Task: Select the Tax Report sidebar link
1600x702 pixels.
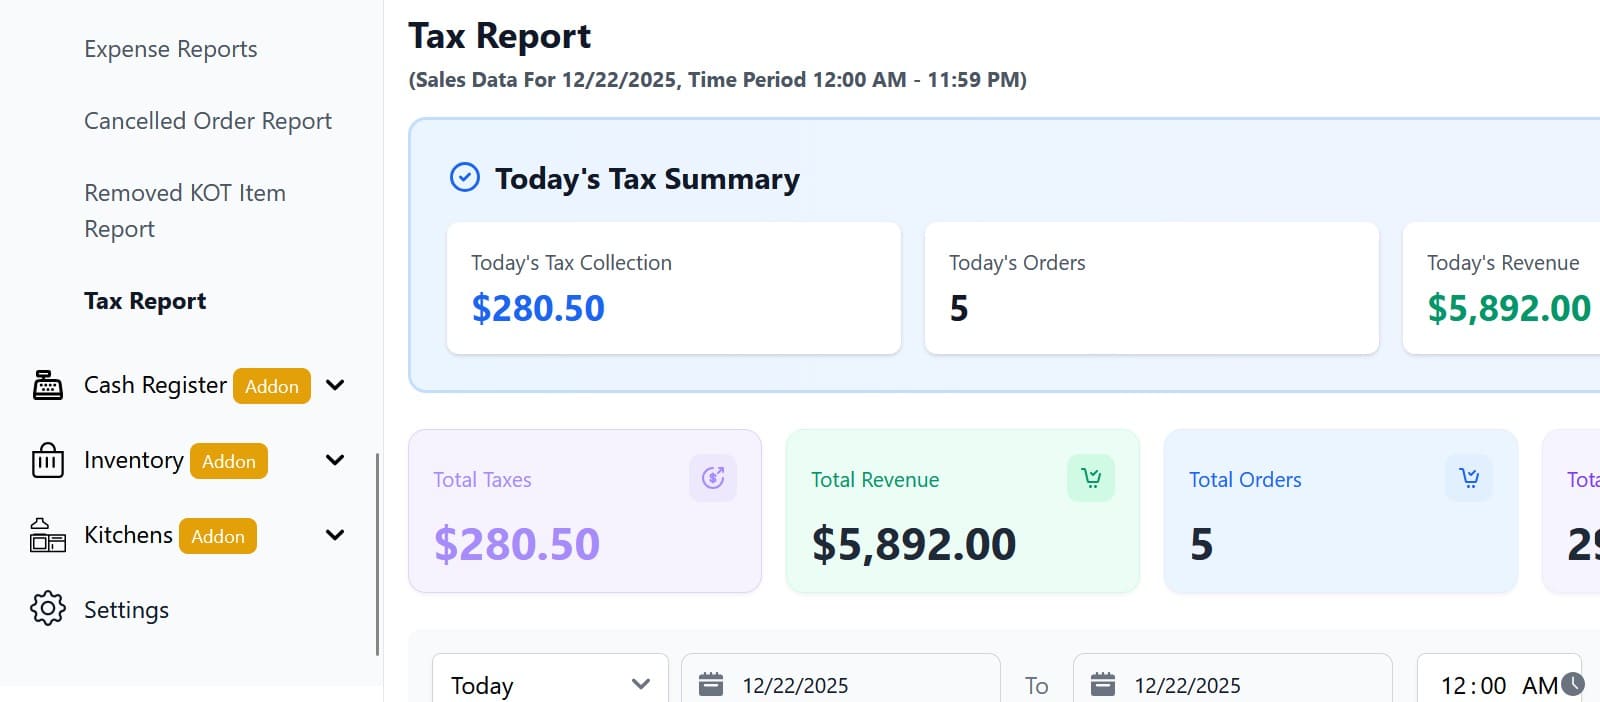Action: tap(145, 301)
